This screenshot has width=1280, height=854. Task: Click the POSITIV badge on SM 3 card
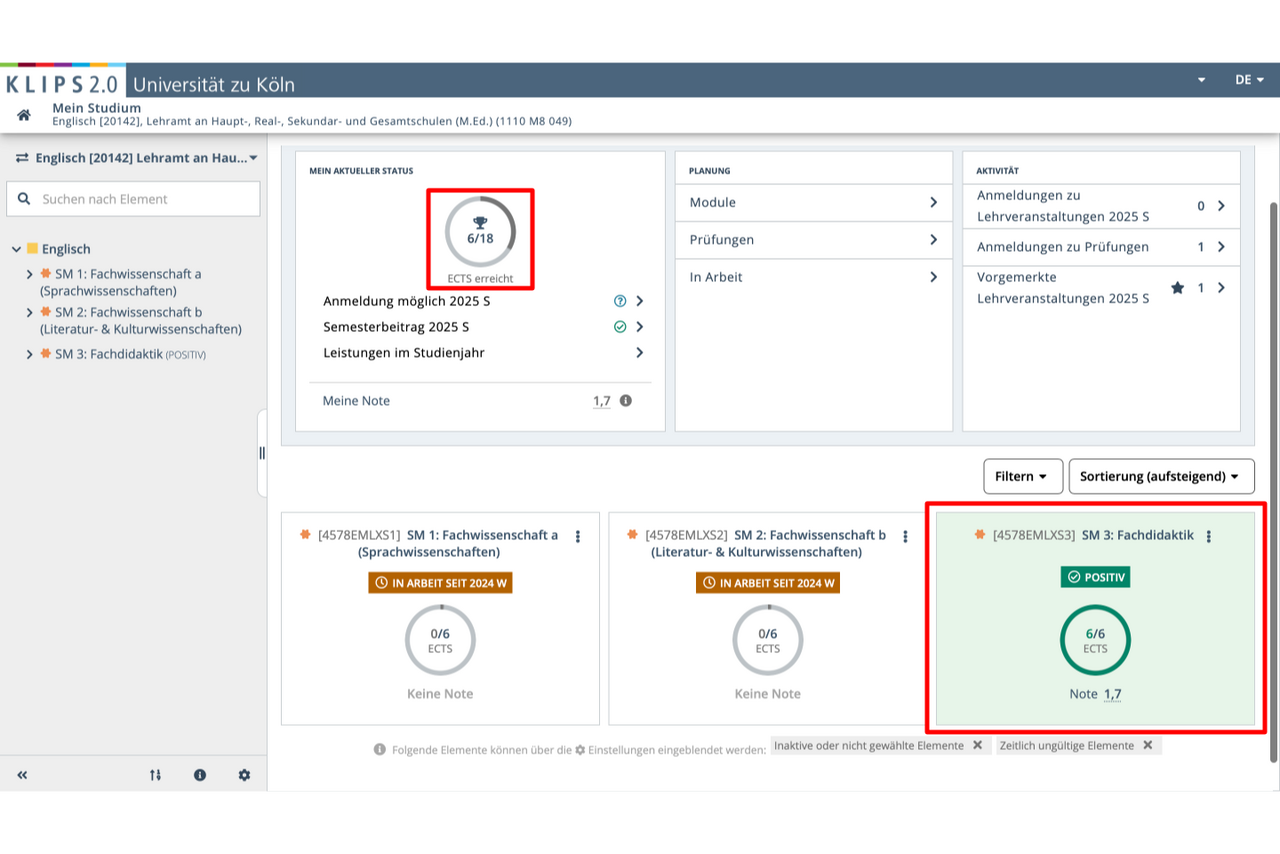[1095, 577]
